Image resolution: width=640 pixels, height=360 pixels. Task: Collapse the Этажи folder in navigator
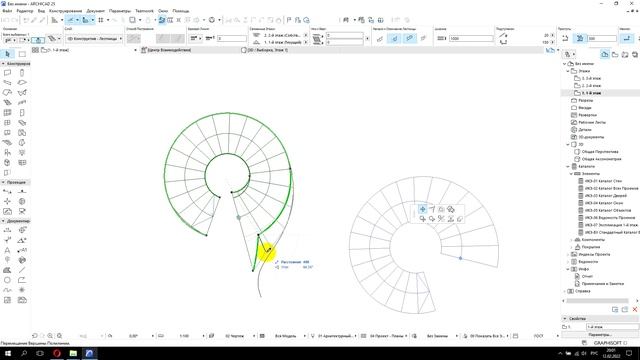(568, 71)
